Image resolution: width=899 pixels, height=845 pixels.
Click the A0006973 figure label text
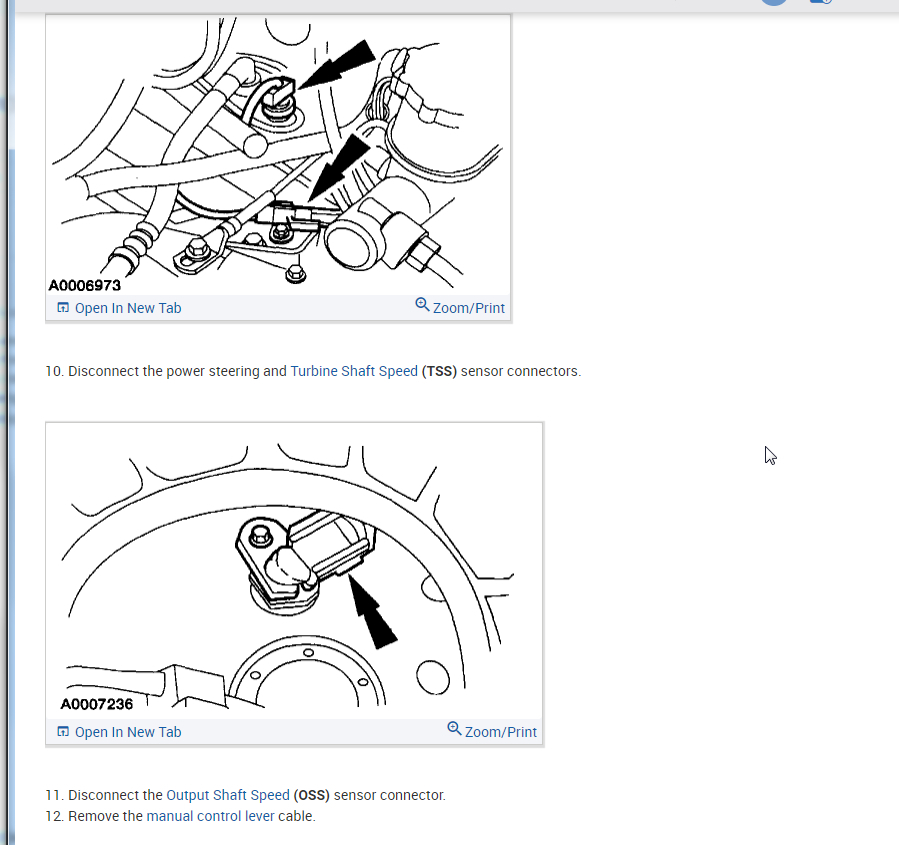coord(85,285)
